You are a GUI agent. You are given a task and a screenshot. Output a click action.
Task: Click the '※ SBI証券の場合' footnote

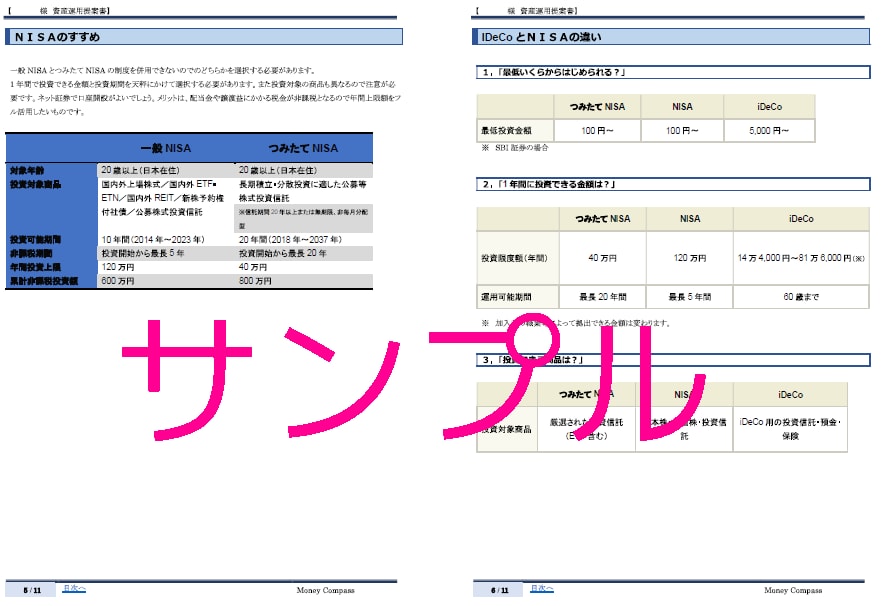click(515, 148)
